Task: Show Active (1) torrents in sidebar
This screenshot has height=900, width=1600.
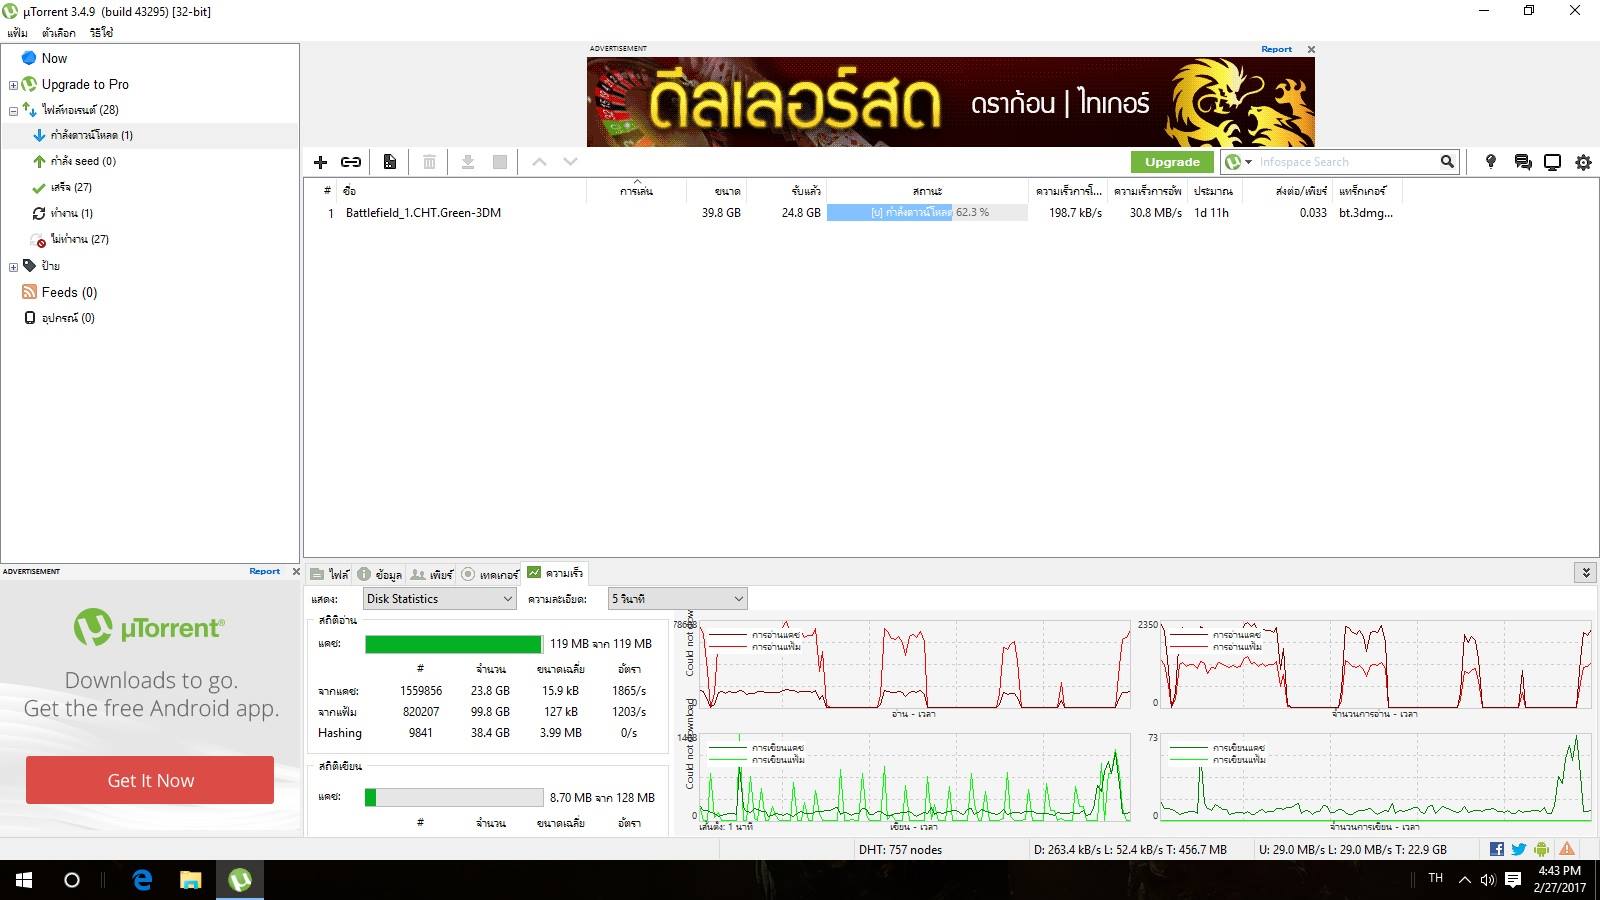Action: point(71,213)
